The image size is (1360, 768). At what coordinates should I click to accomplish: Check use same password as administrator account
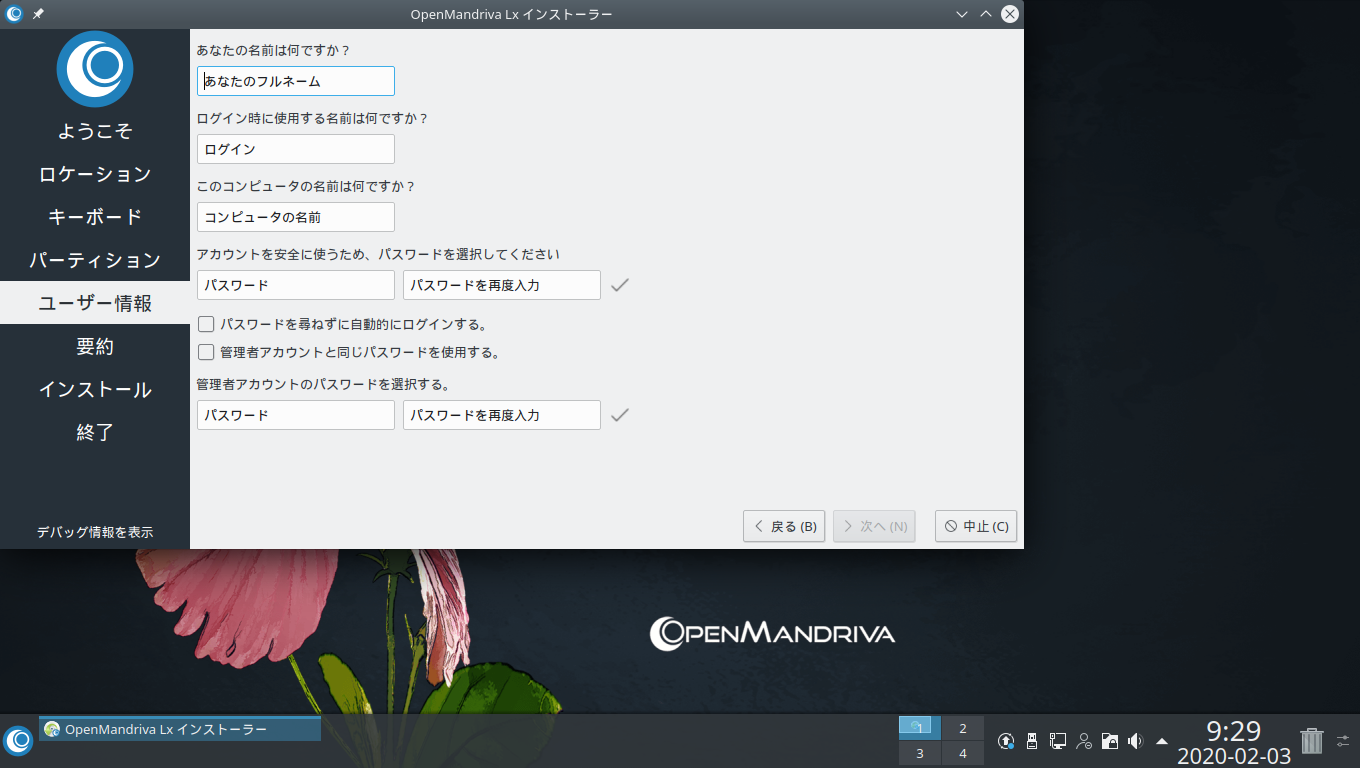pyautogui.click(x=206, y=352)
